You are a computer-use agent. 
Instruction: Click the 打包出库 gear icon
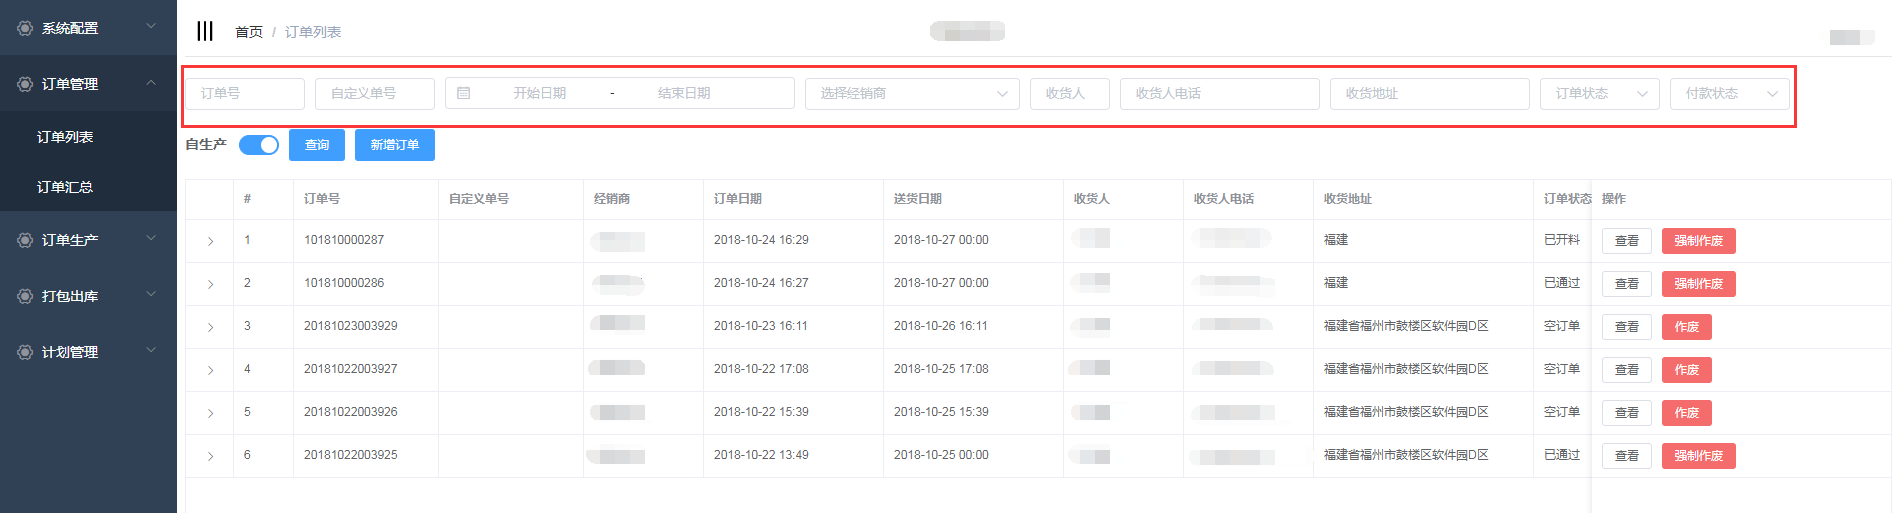[25, 296]
